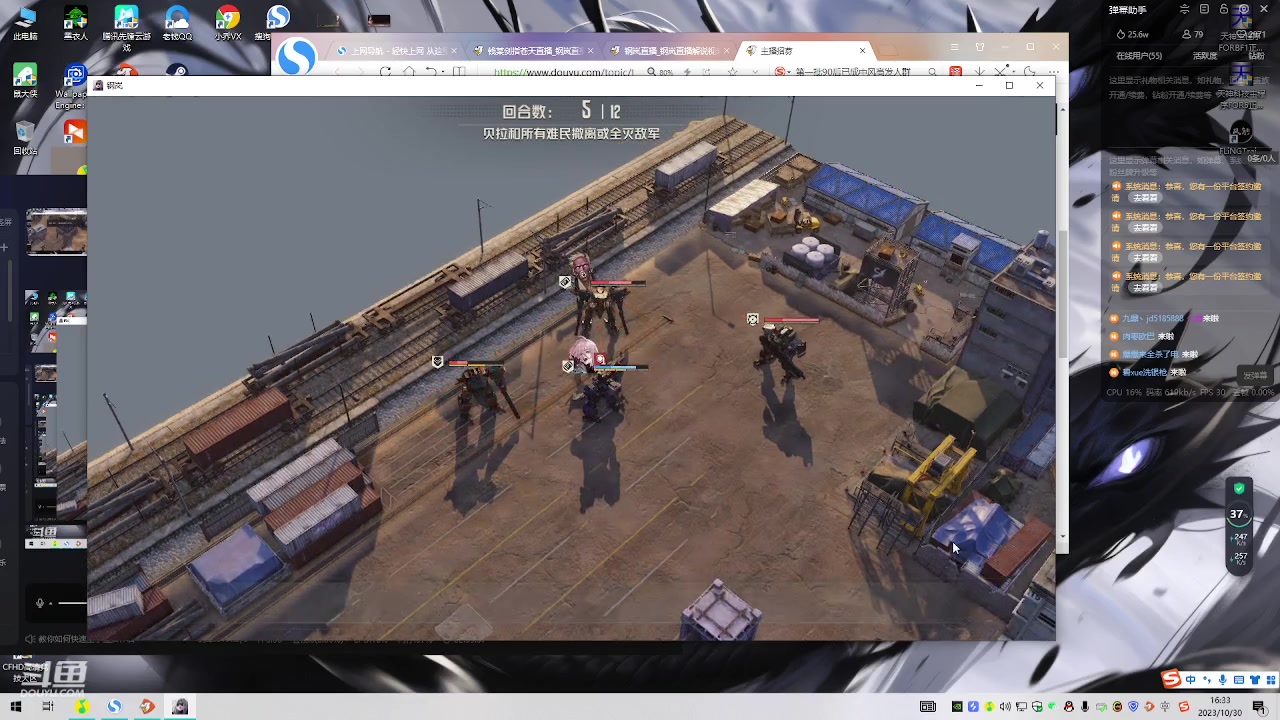Click the browser undo-close arrow icon
The image size is (1280, 720).
432,72
